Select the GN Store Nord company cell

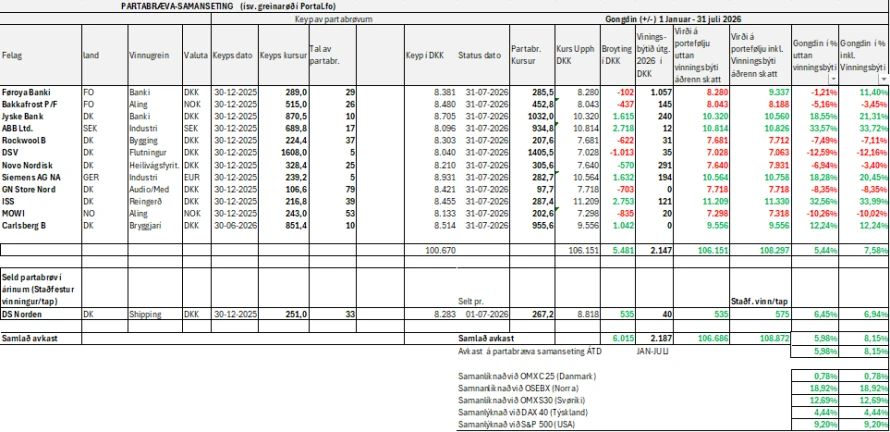pyautogui.click(x=41, y=188)
